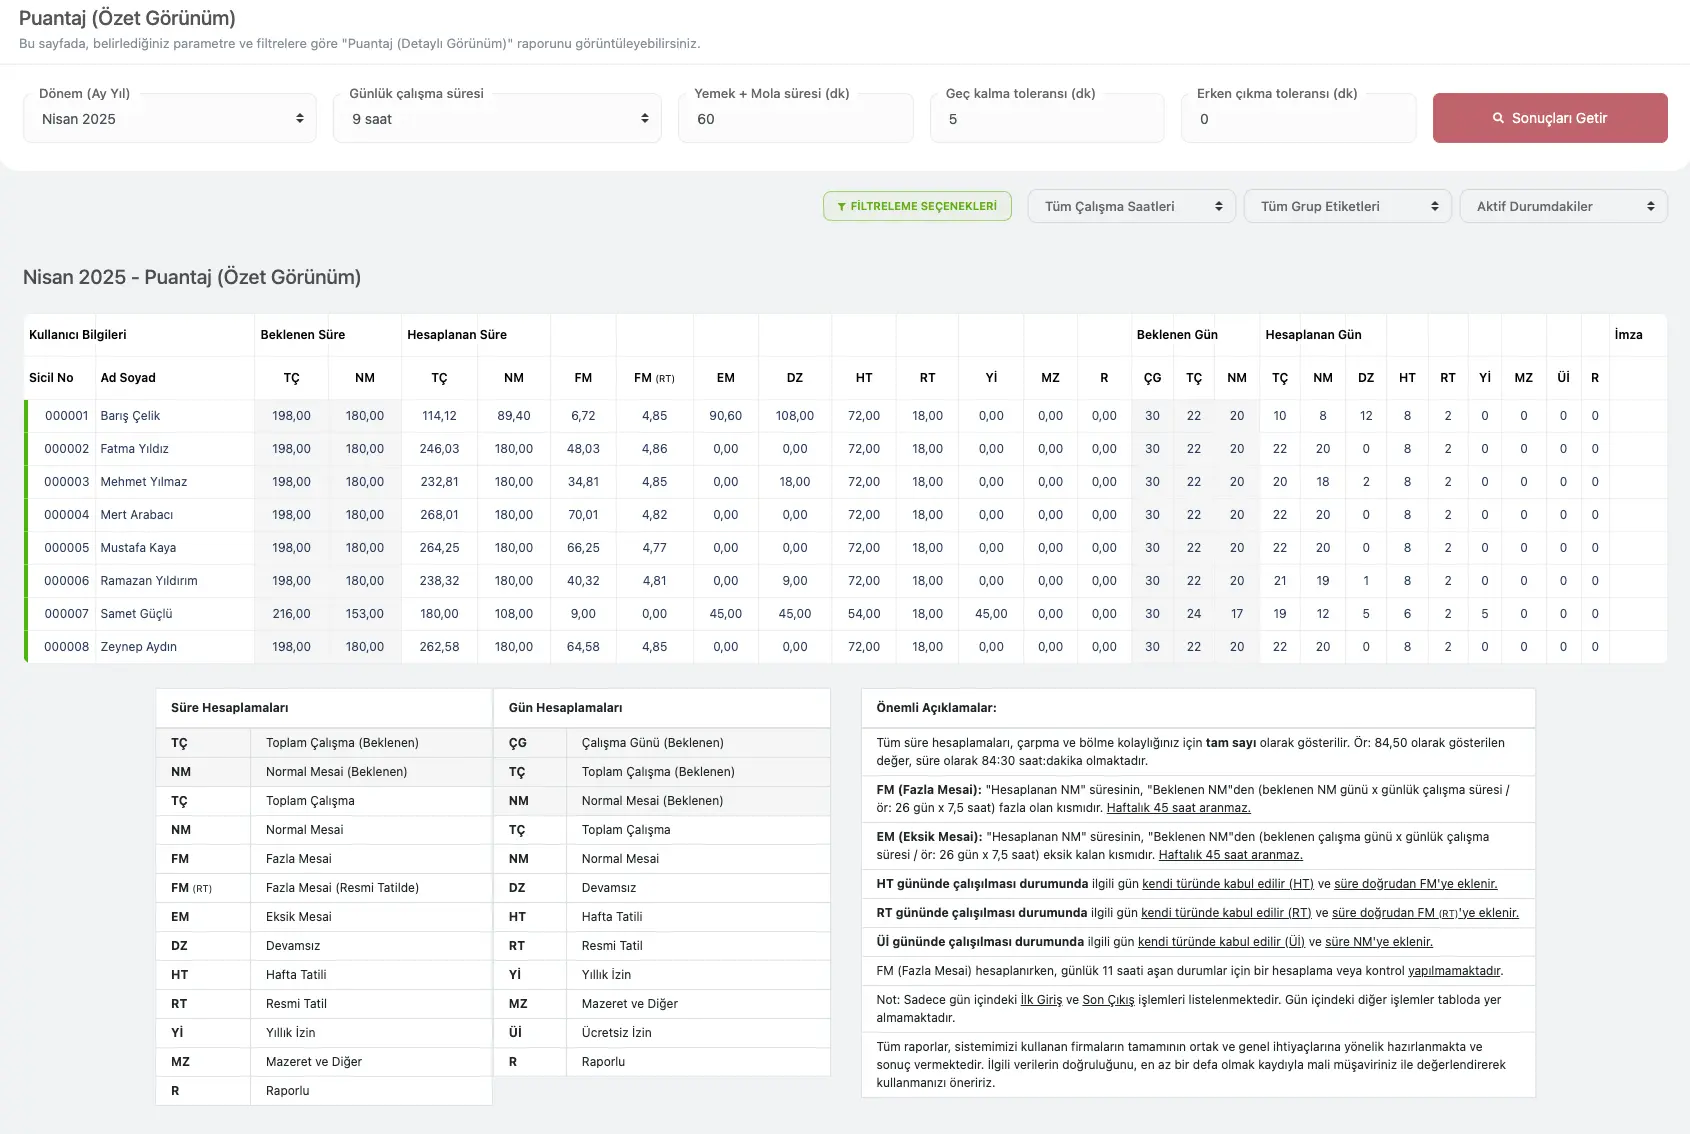
Task: Expand the Tüm Grup Etiketleri dropdown
Action: point(1347,206)
